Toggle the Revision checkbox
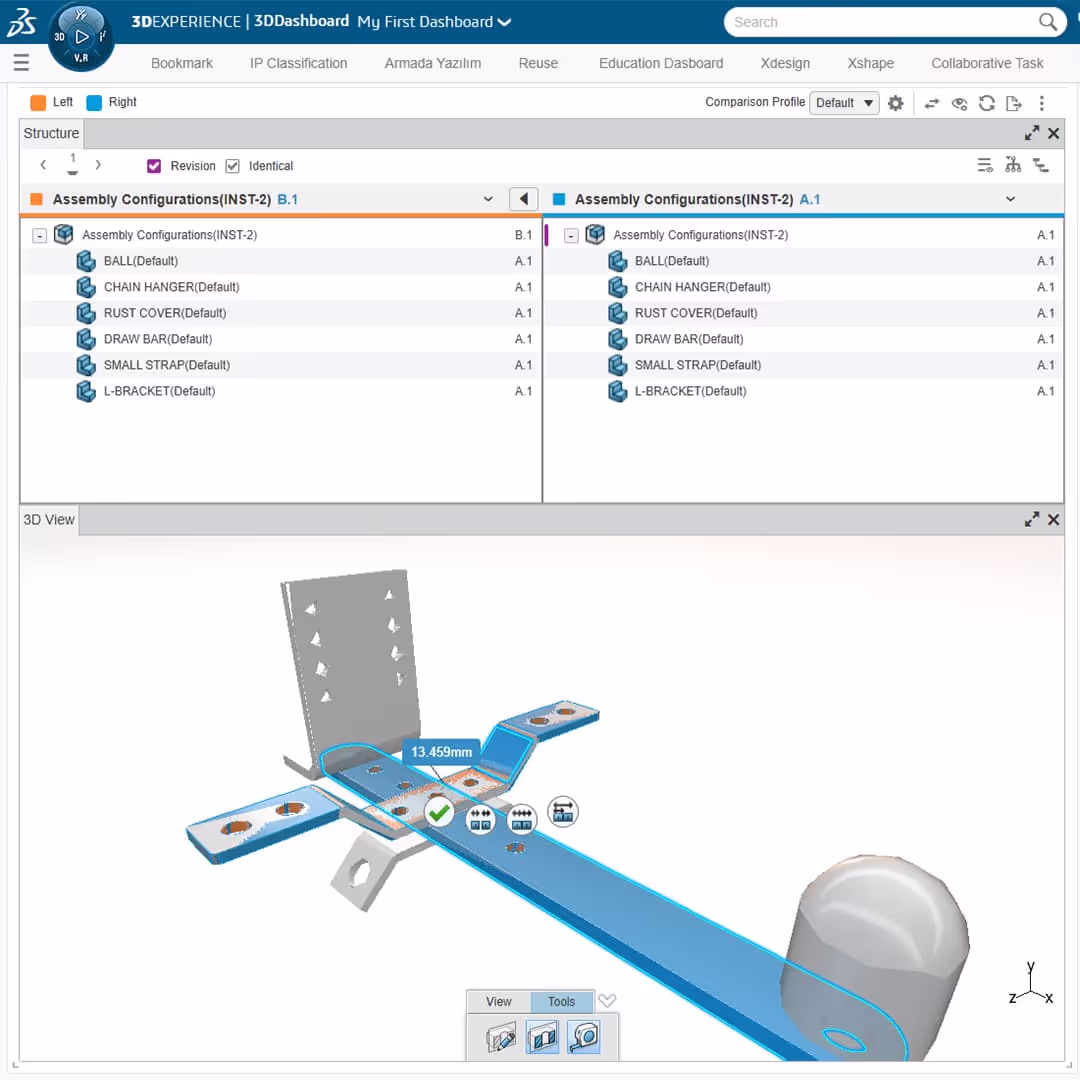The height and width of the screenshot is (1080, 1080). tap(154, 166)
